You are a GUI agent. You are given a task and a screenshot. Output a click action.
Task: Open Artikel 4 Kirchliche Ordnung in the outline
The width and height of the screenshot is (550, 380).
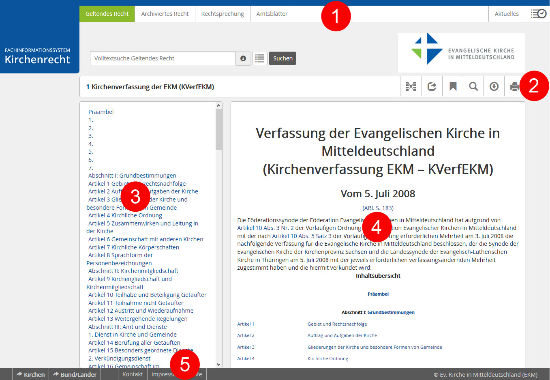click(x=125, y=215)
